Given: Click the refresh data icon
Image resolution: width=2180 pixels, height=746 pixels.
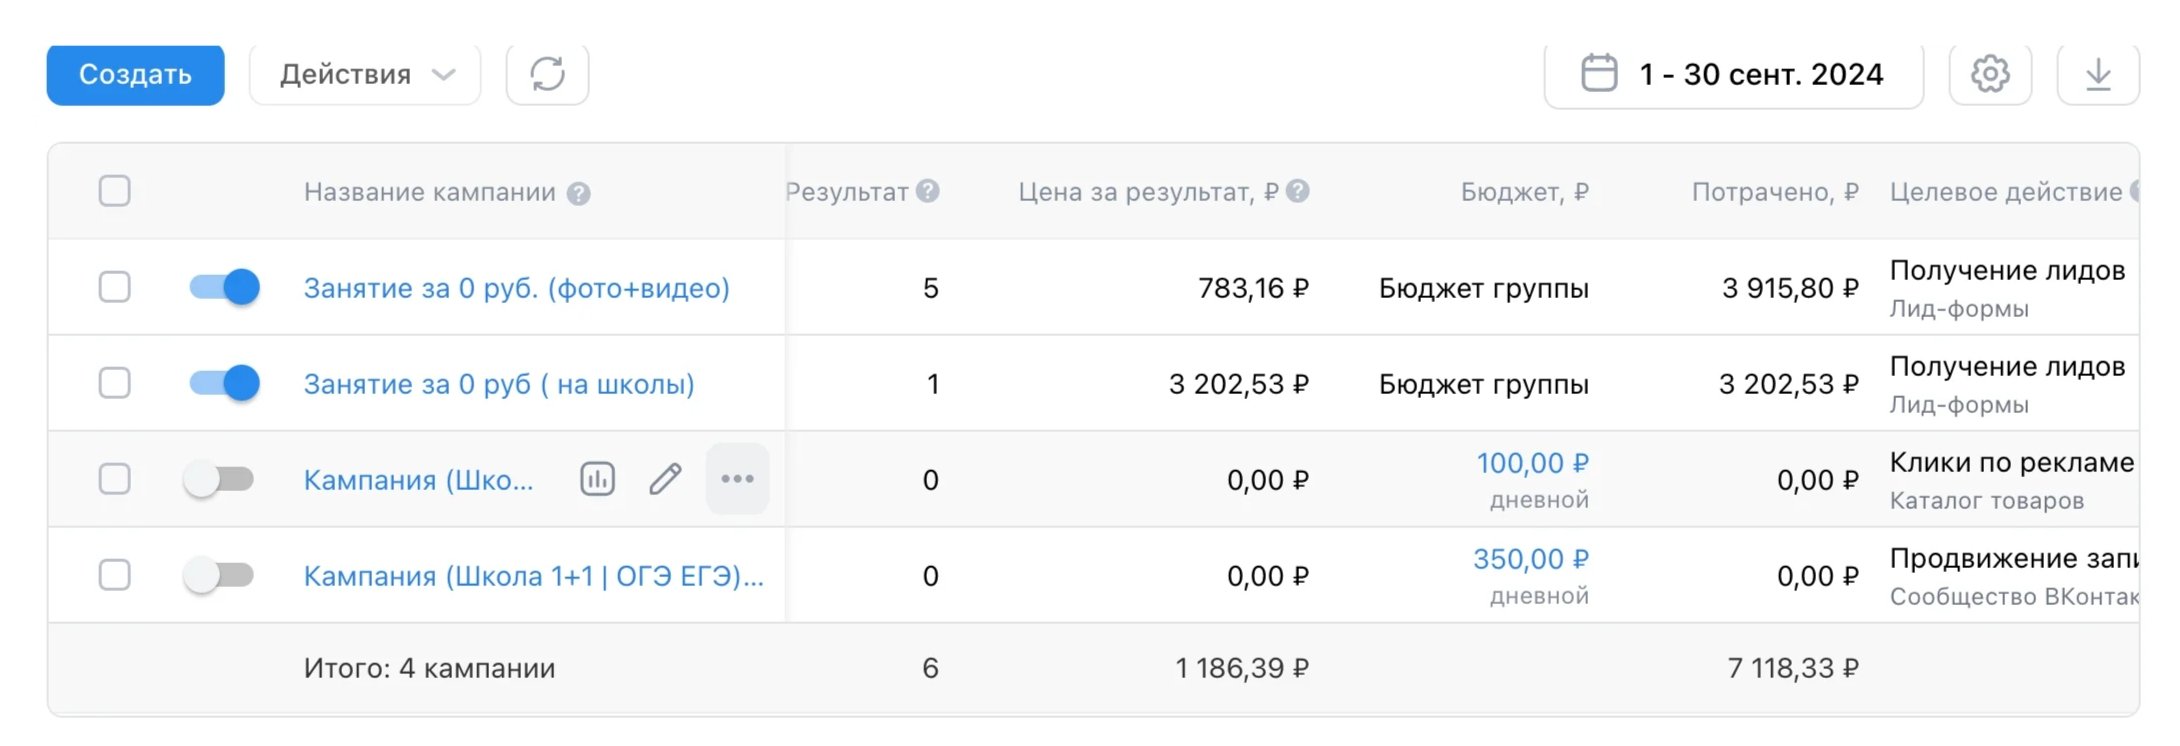Looking at the screenshot, I should (x=547, y=74).
